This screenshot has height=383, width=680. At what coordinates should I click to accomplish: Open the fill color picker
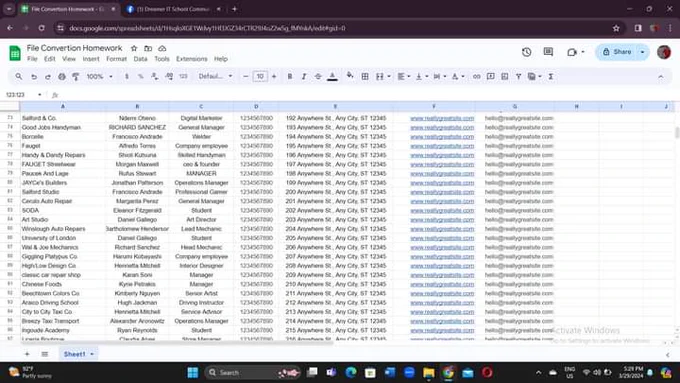[x=350, y=76]
